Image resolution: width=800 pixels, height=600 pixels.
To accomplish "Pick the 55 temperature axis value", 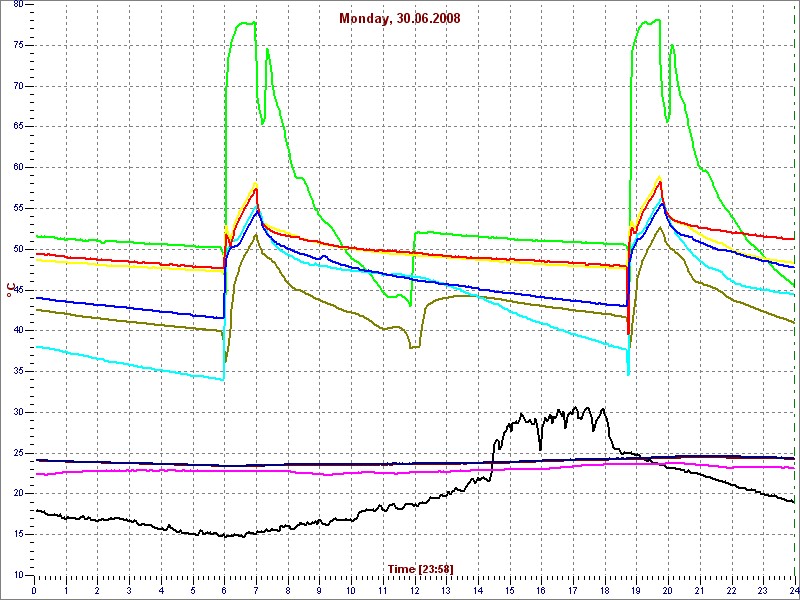I will pyautogui.click(x=17, y=209).
